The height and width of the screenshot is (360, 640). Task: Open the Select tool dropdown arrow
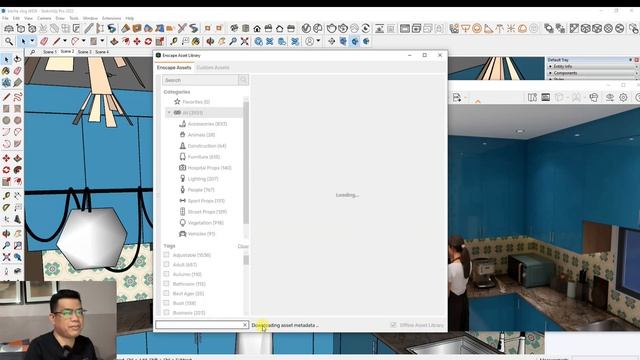point(32,41)
